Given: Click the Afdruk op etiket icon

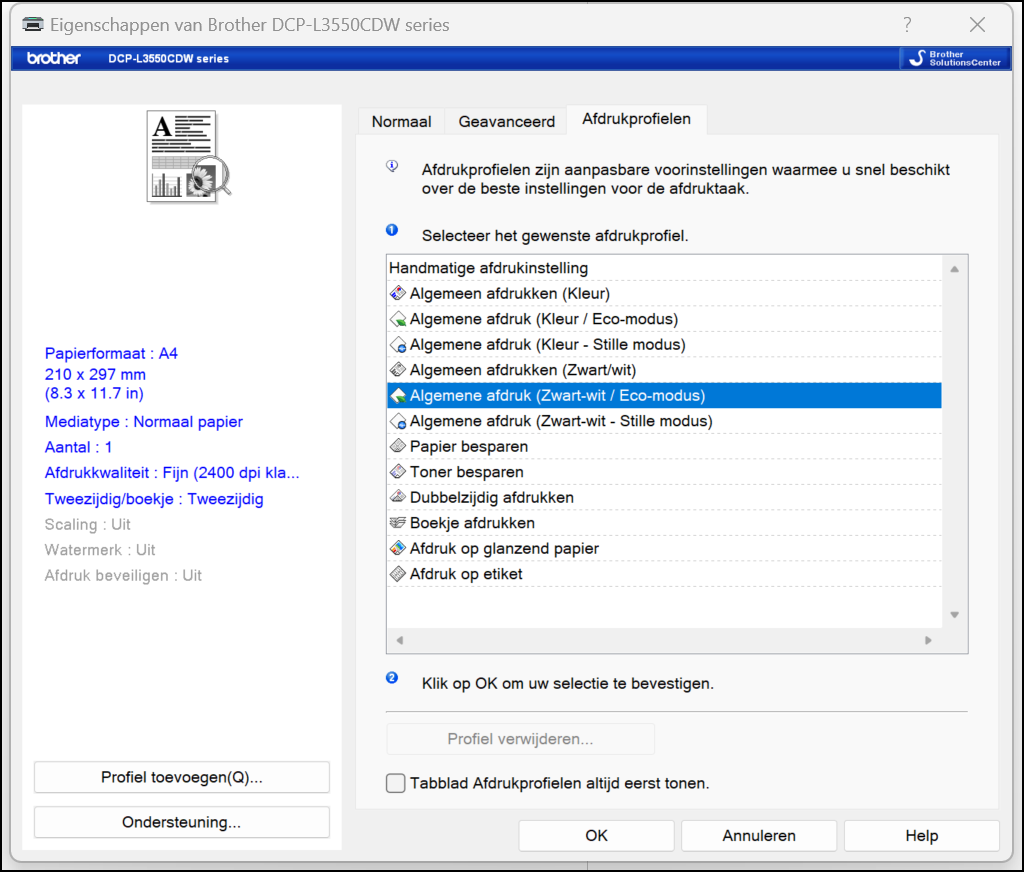Looking at the screenshot, I should (398, 573).
